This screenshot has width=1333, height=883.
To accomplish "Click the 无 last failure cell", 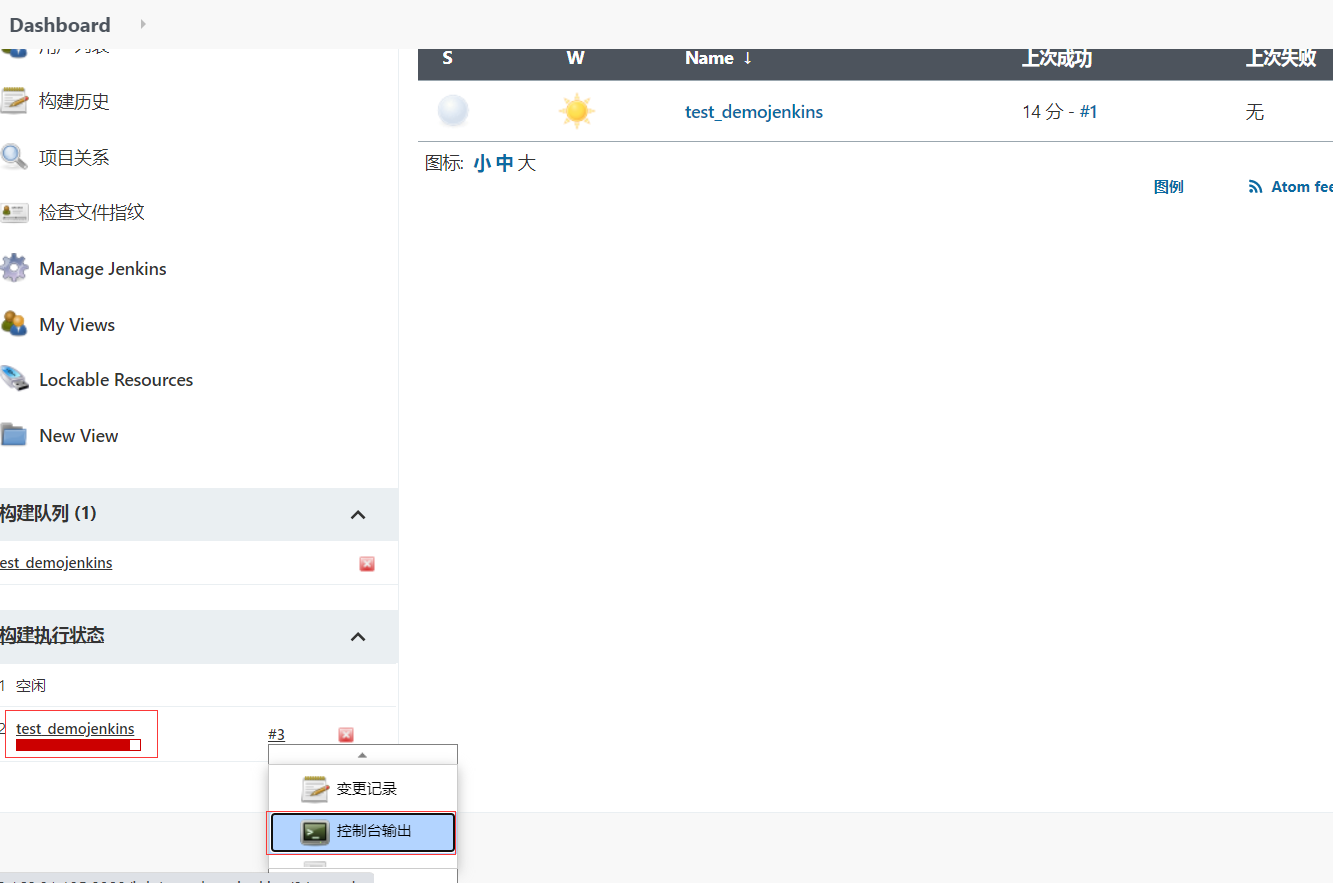I will 1255,111.
